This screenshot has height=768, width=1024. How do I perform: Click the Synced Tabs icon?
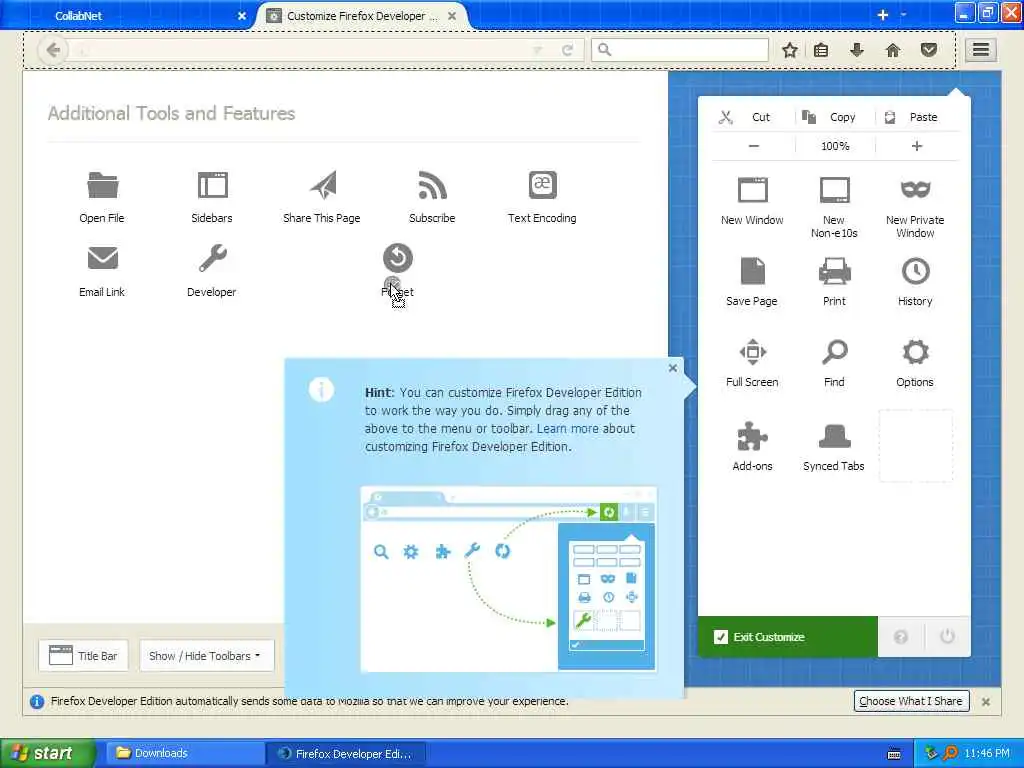tap(835, 436)
